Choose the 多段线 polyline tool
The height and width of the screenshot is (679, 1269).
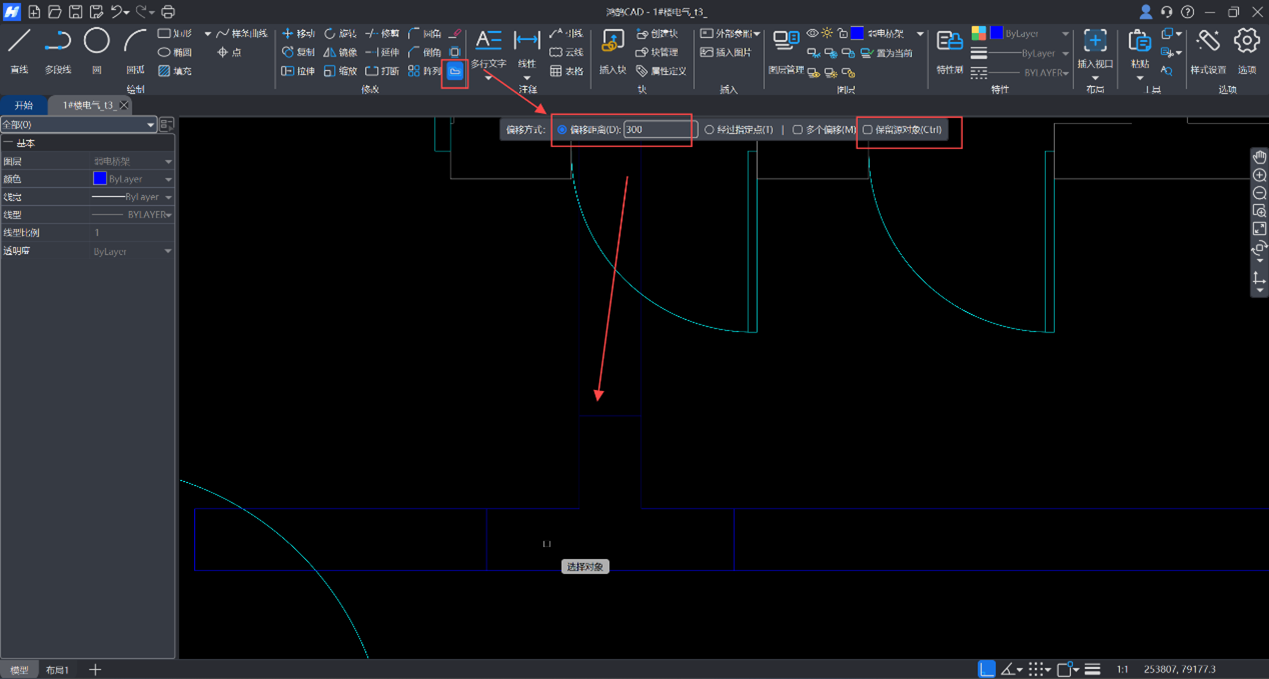(58, 42)
